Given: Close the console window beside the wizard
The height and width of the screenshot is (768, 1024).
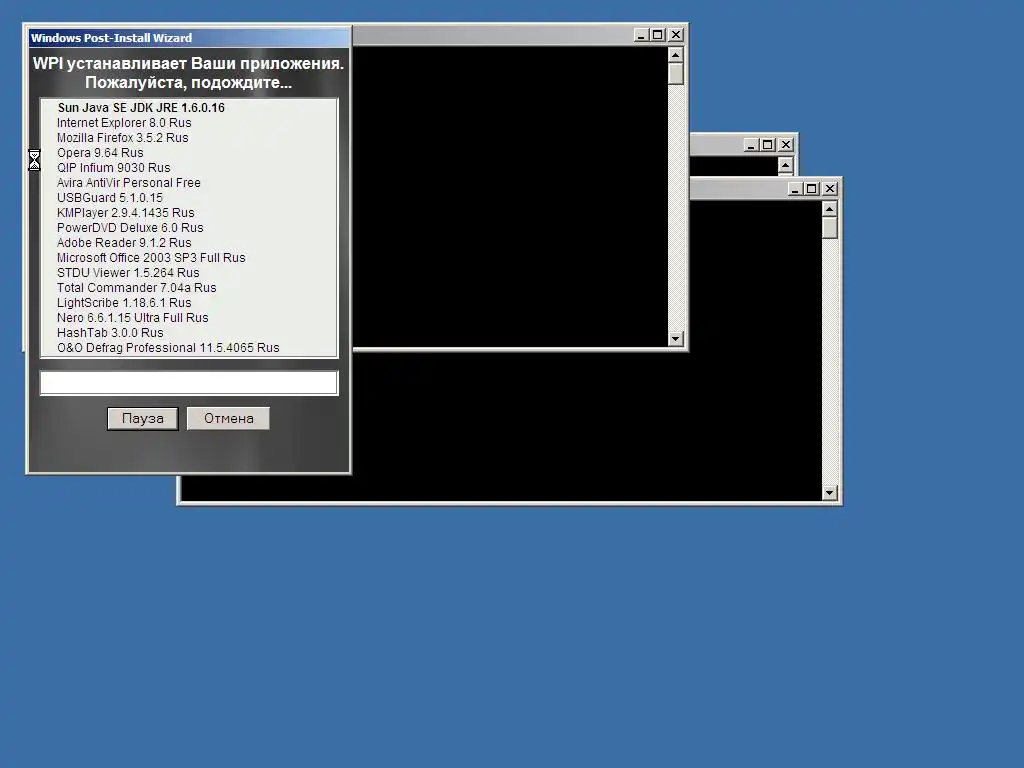Looking at the screenshot, I should pos(676,35).
